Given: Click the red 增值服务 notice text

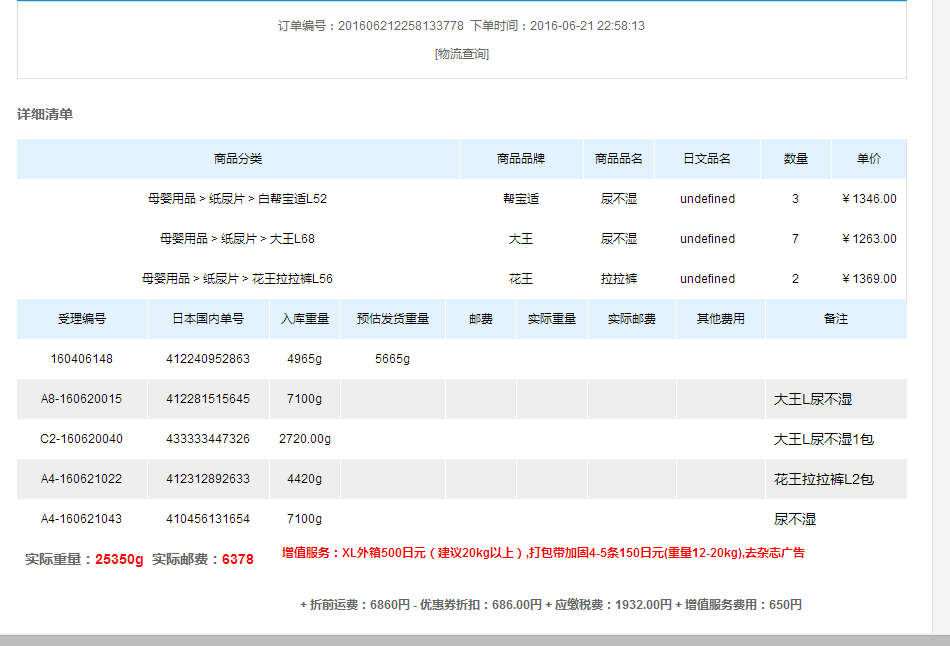Looking at the screenshot, I should point(543,553).
